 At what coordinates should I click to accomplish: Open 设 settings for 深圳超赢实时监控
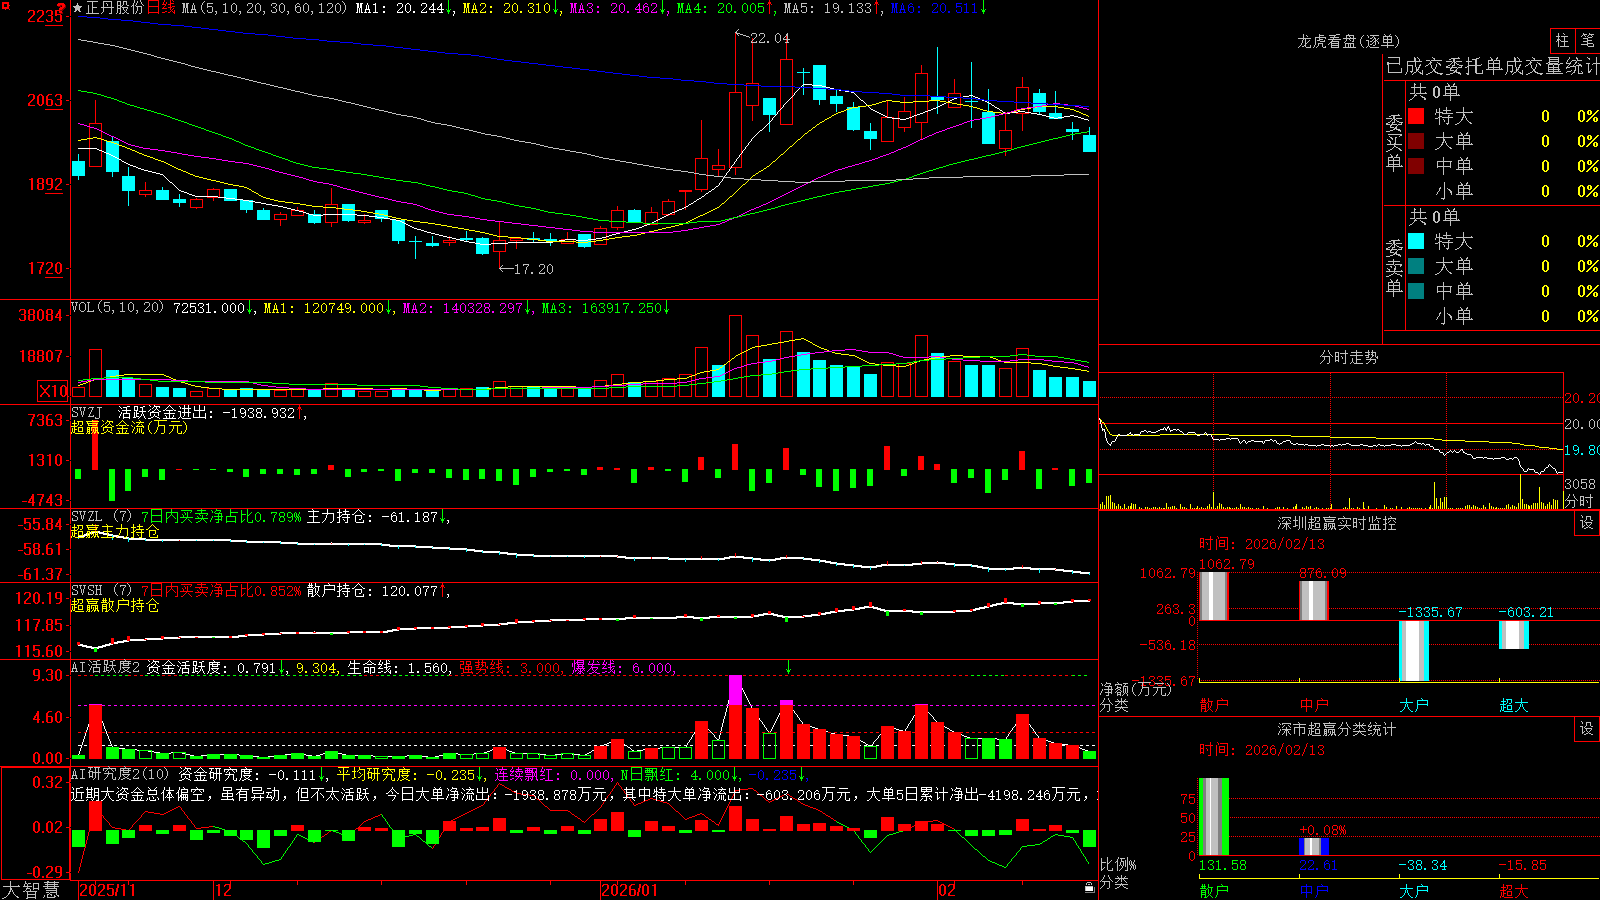click(x=1587, y=523)
